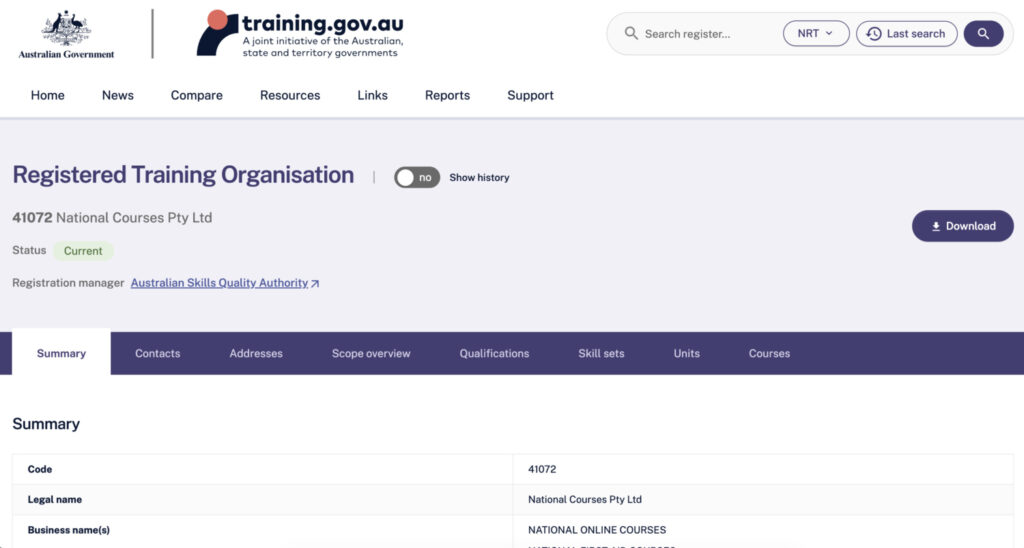Screen dimensions: 1024x548
Task: Click the Download button
Action: tap(963, 226)
